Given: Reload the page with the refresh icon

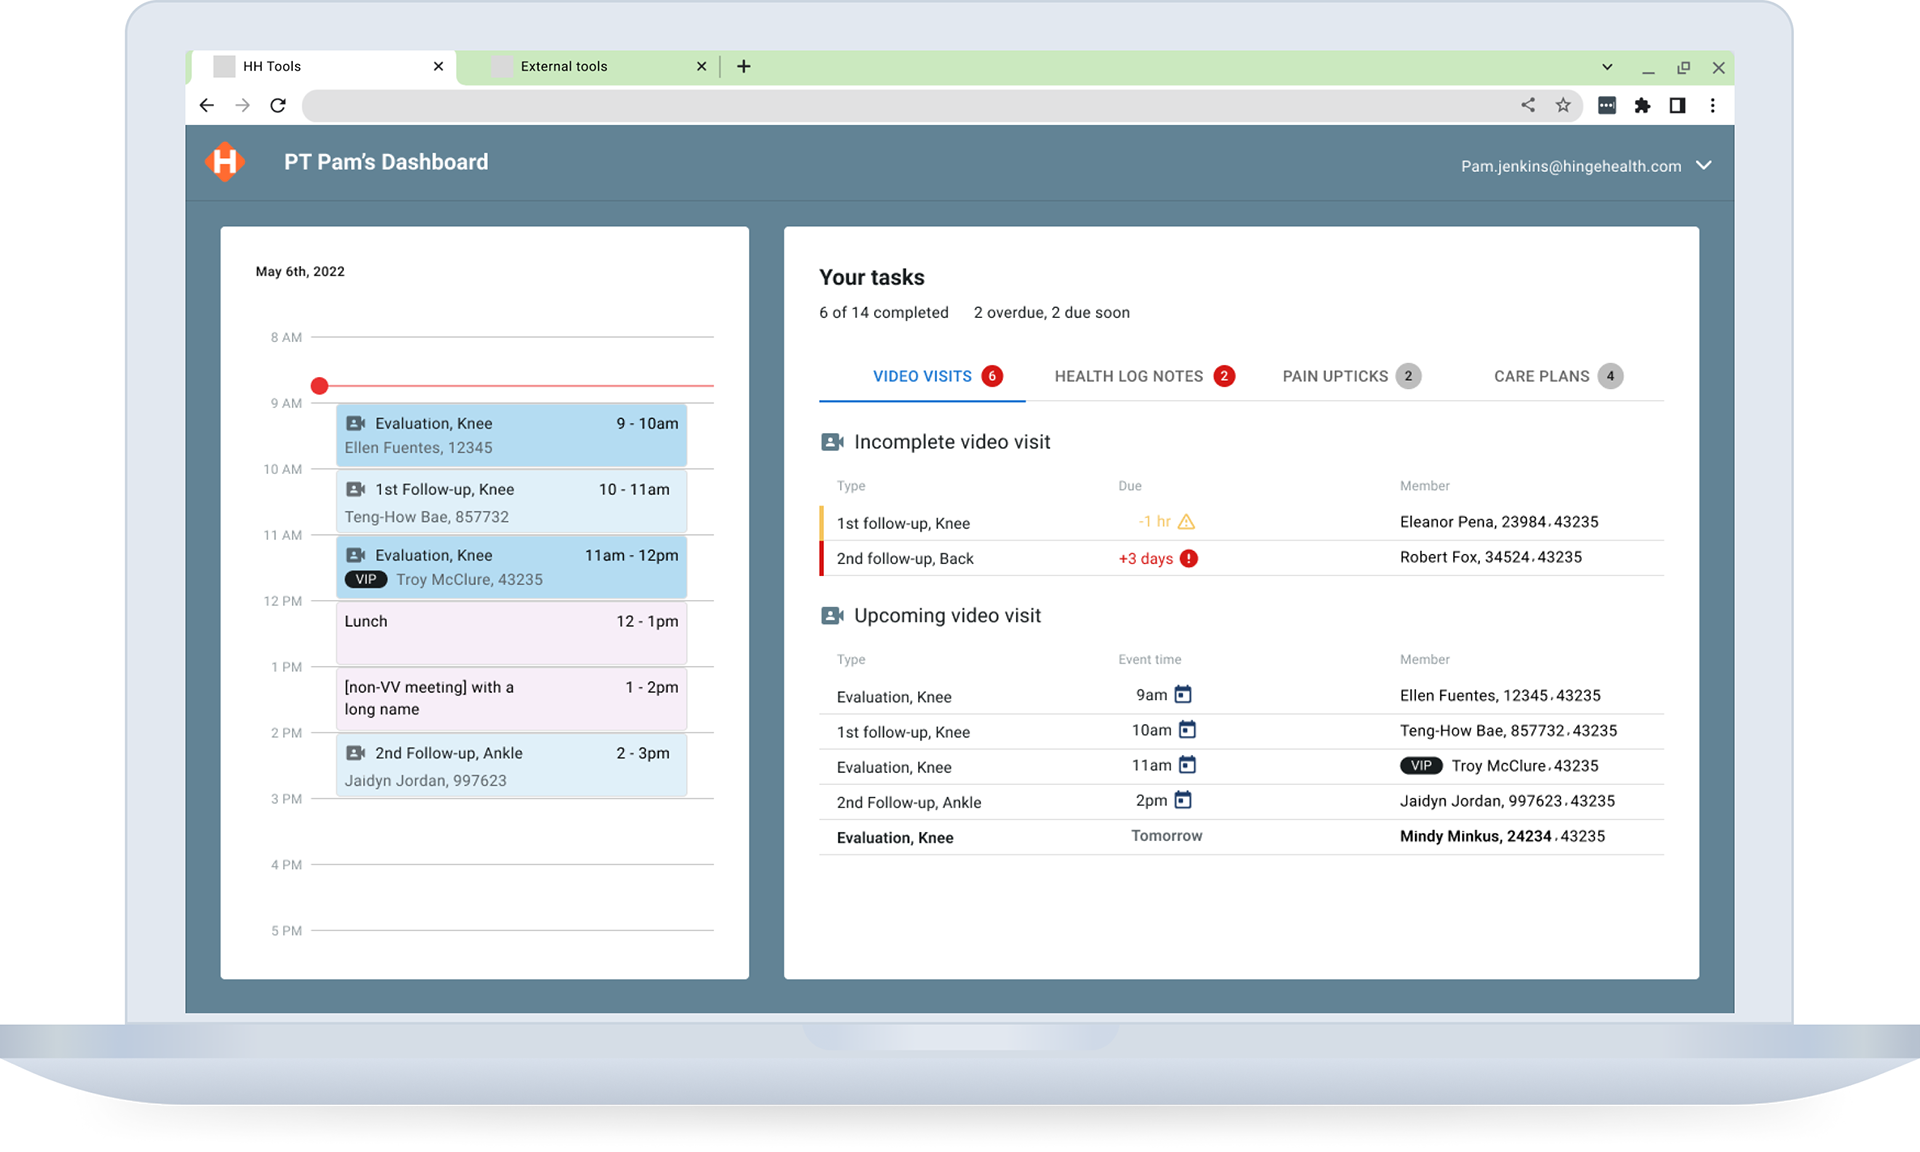Looking at the screenshot, I should (278, 105).
